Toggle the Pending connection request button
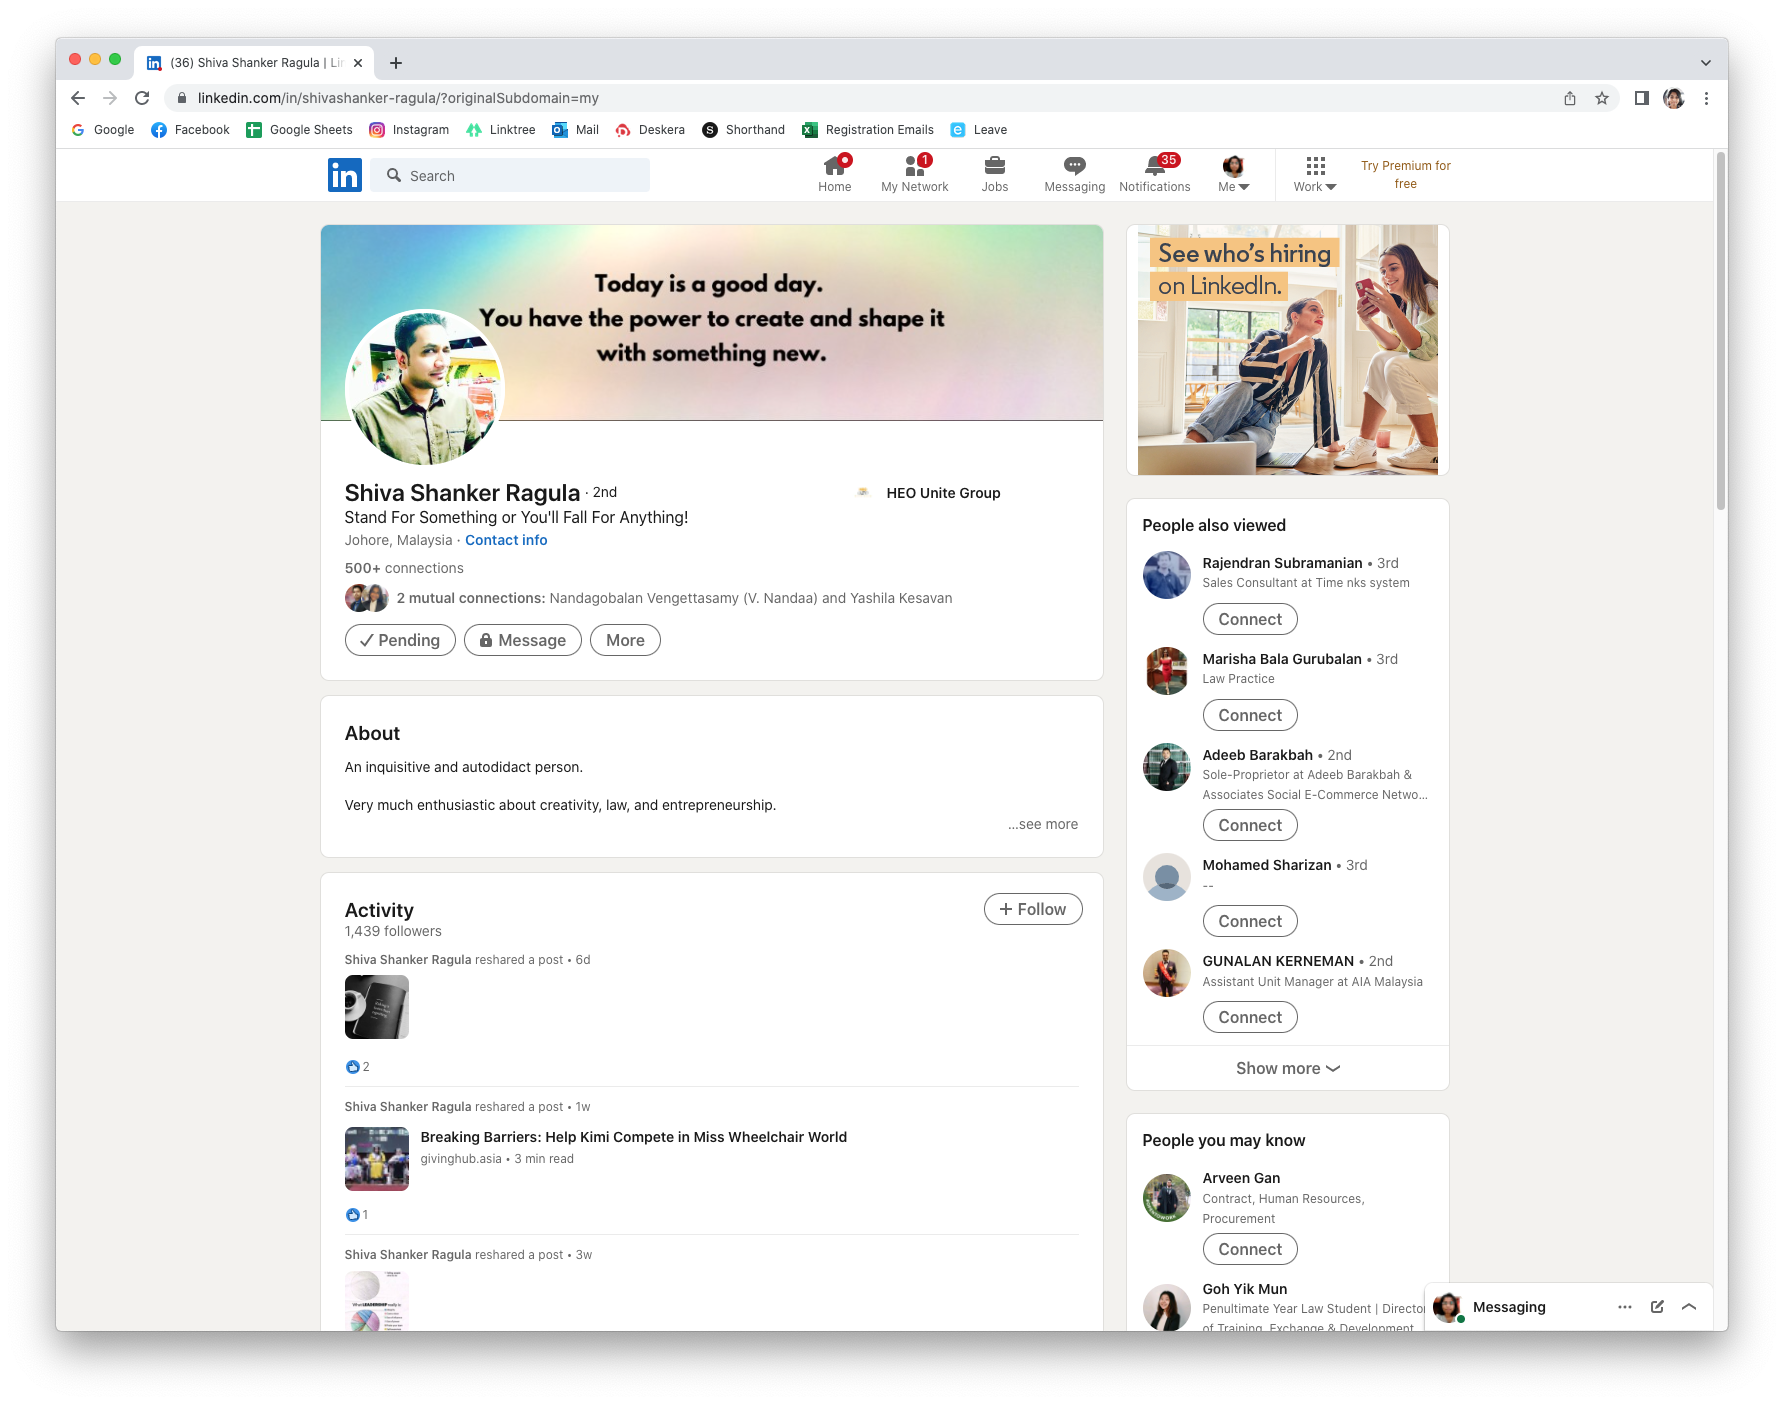Image resolution: width=1784 pixels, height=1405 pixels. 400,640
